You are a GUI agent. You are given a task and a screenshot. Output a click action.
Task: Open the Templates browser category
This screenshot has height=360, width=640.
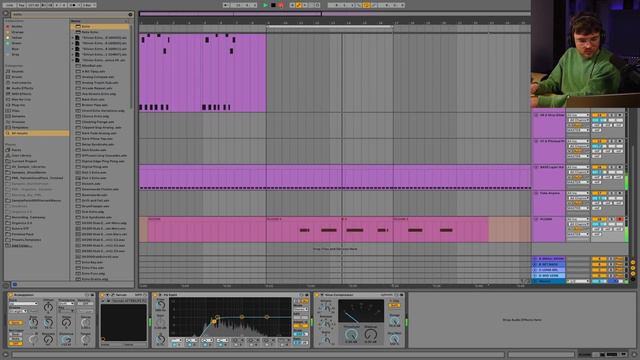20,127
